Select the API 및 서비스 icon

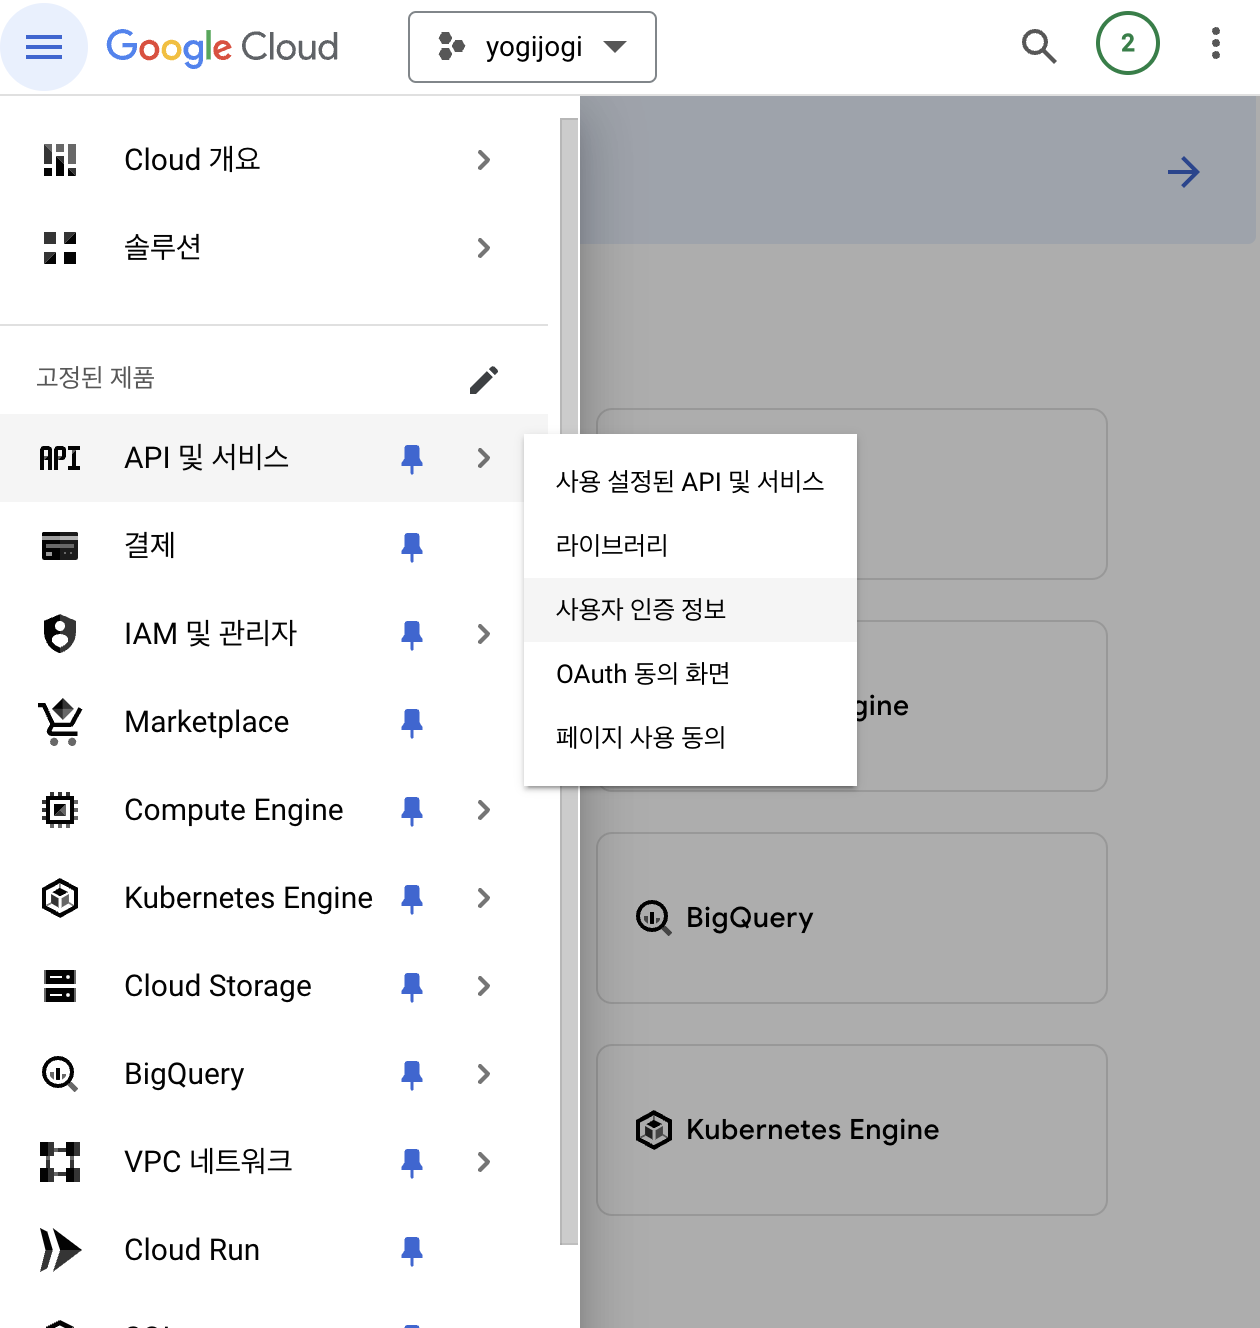(x=59, y=458)
